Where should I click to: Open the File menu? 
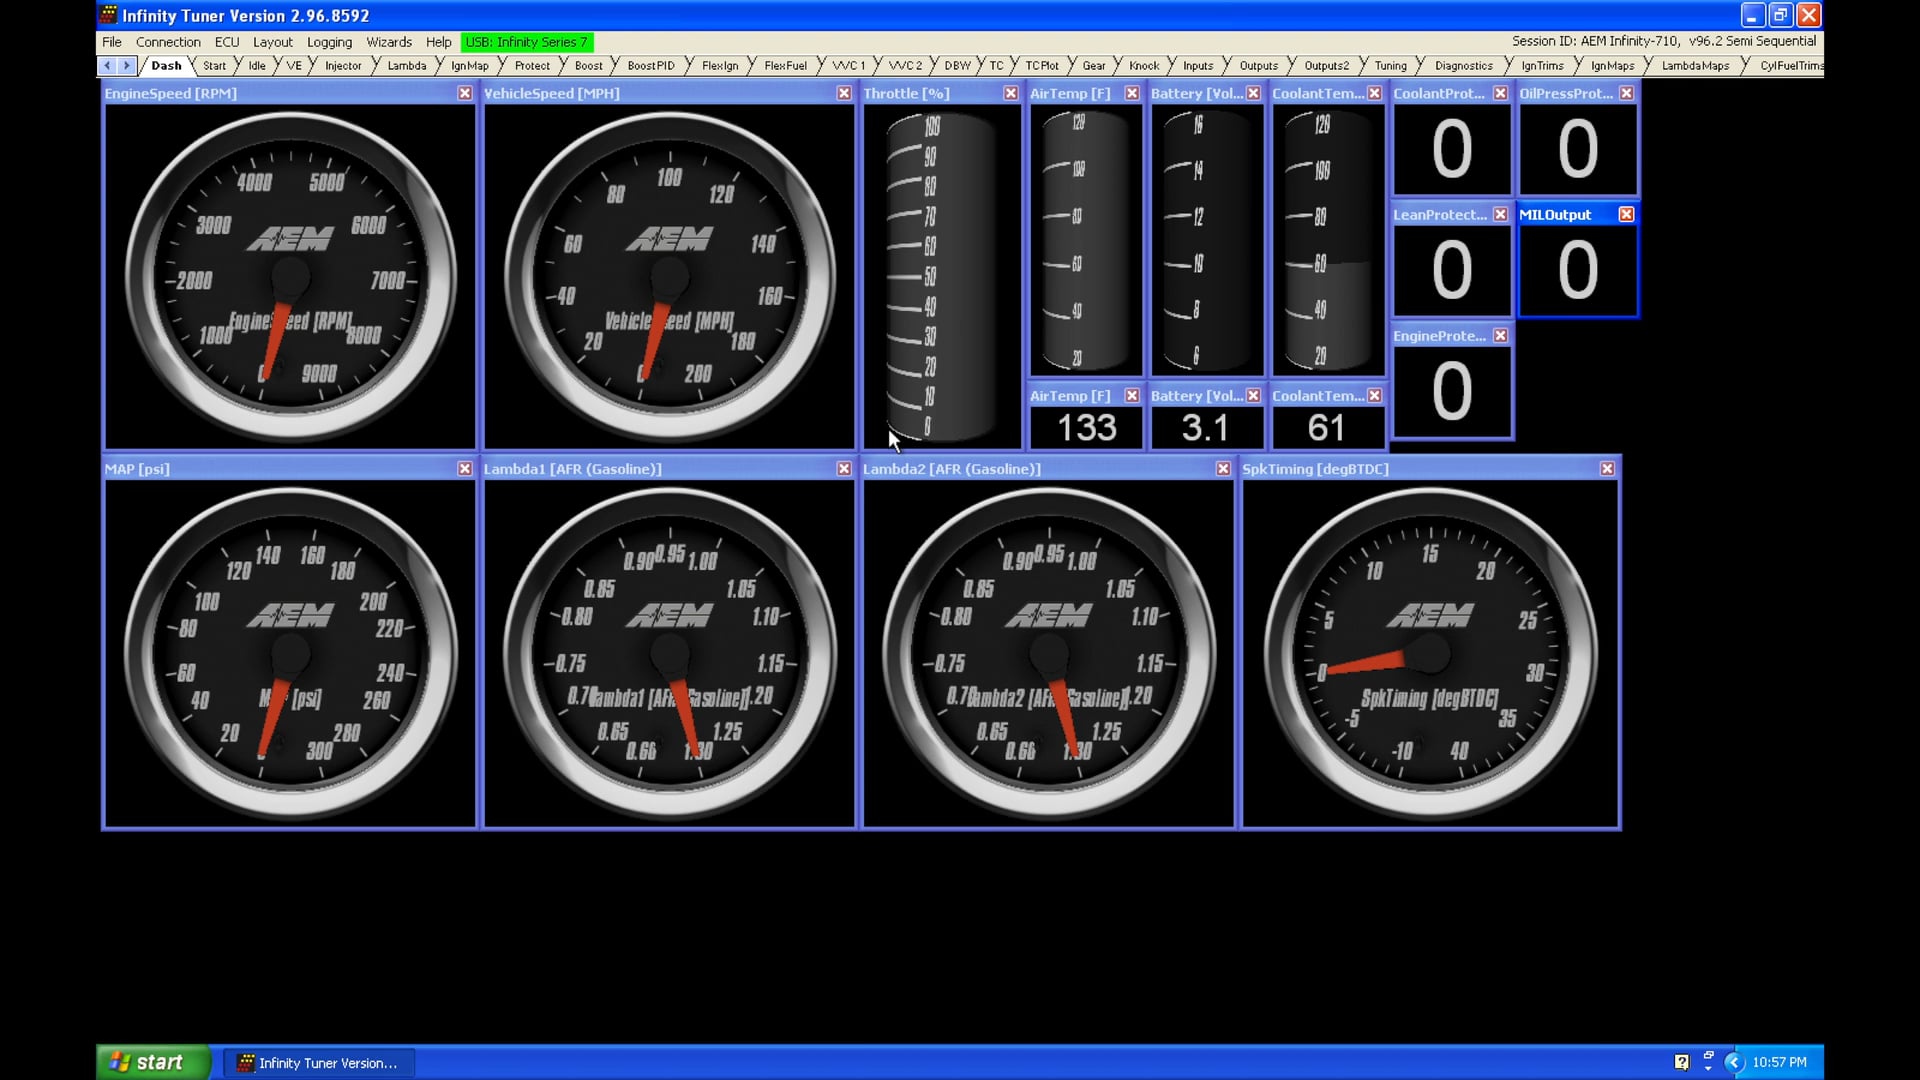point(111,42)
